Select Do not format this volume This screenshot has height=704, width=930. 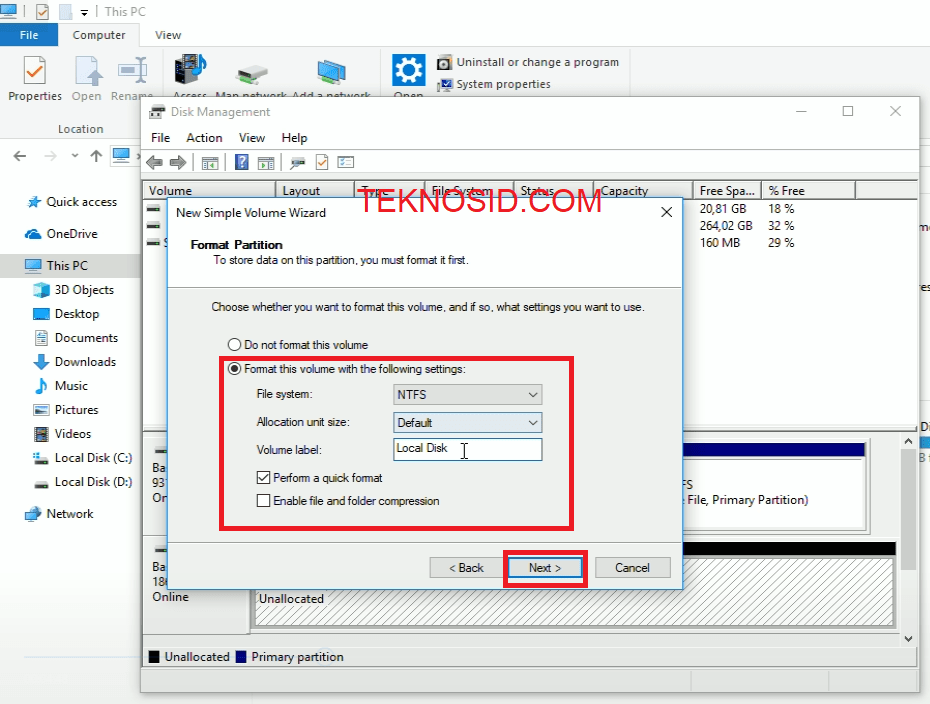click(x=298, y=345)
